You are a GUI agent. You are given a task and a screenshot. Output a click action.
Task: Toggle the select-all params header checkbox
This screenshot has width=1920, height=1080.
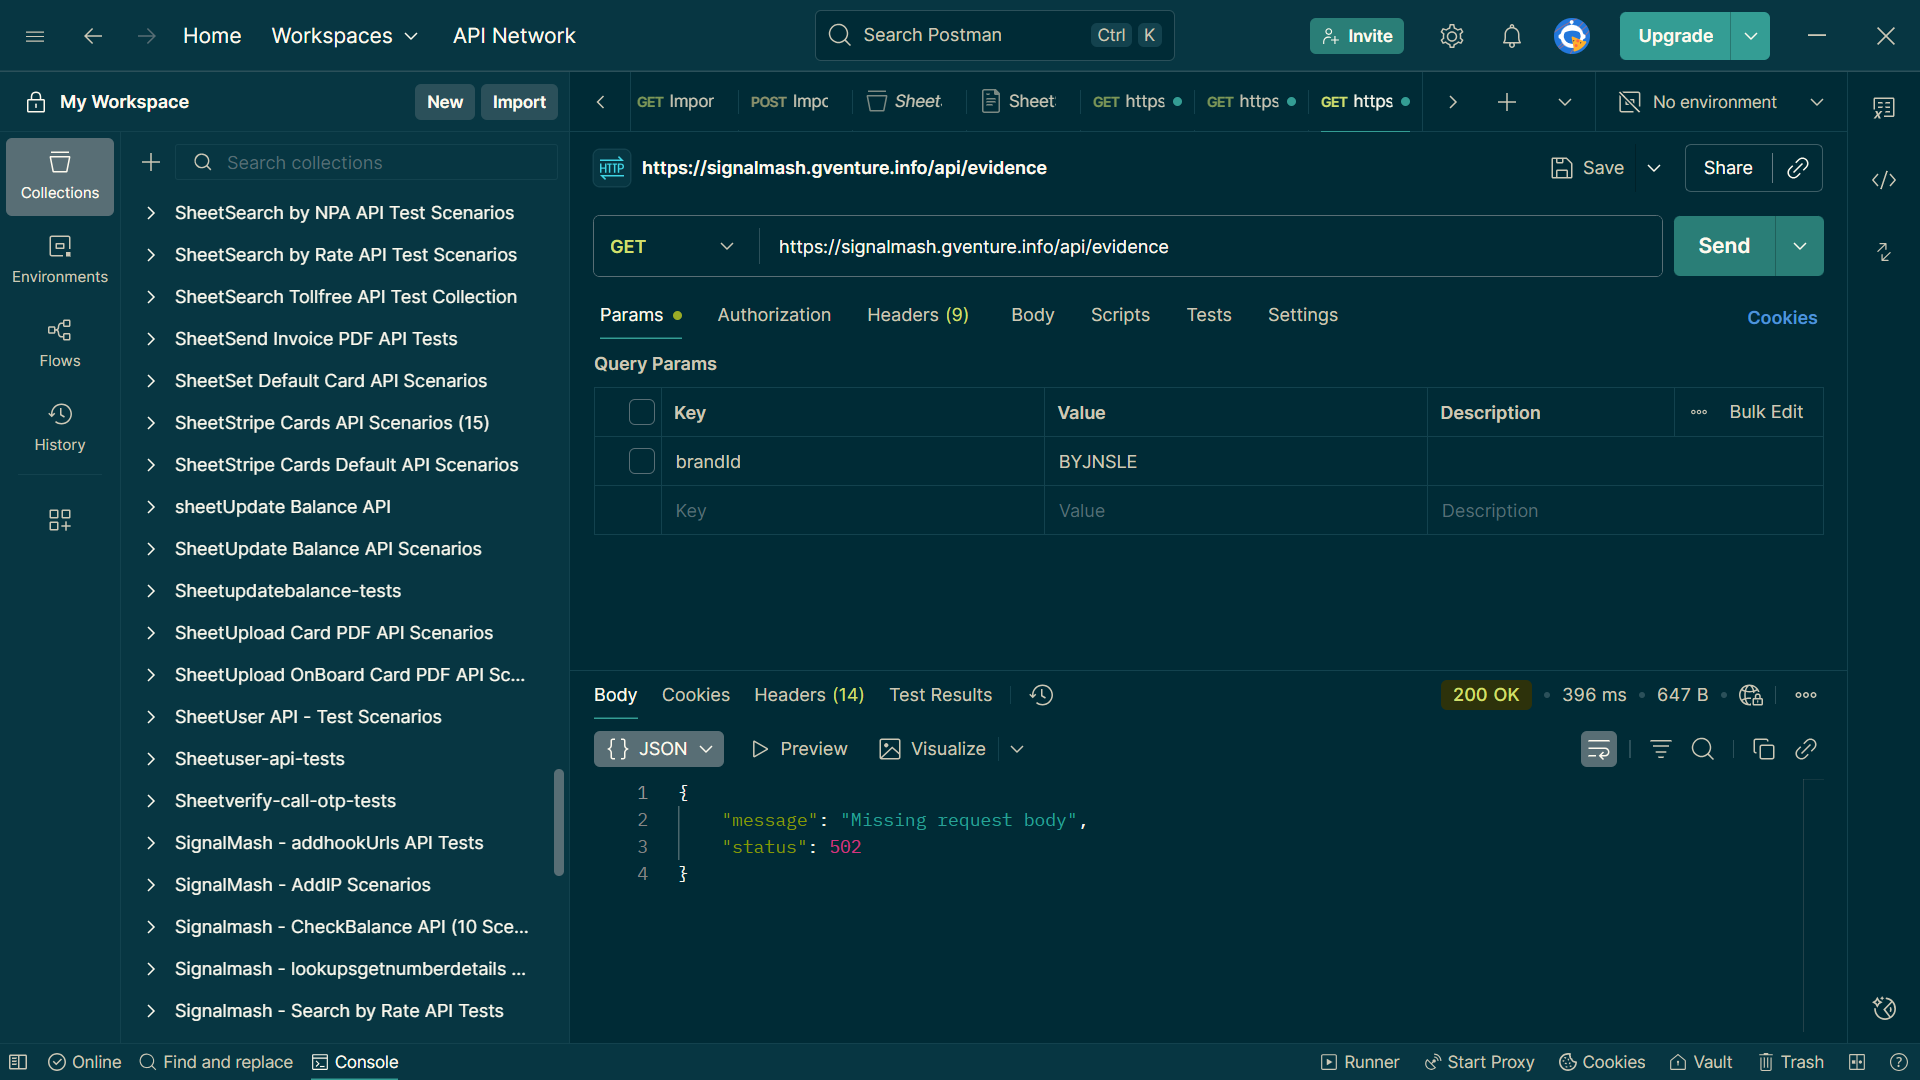pos(641,412)
